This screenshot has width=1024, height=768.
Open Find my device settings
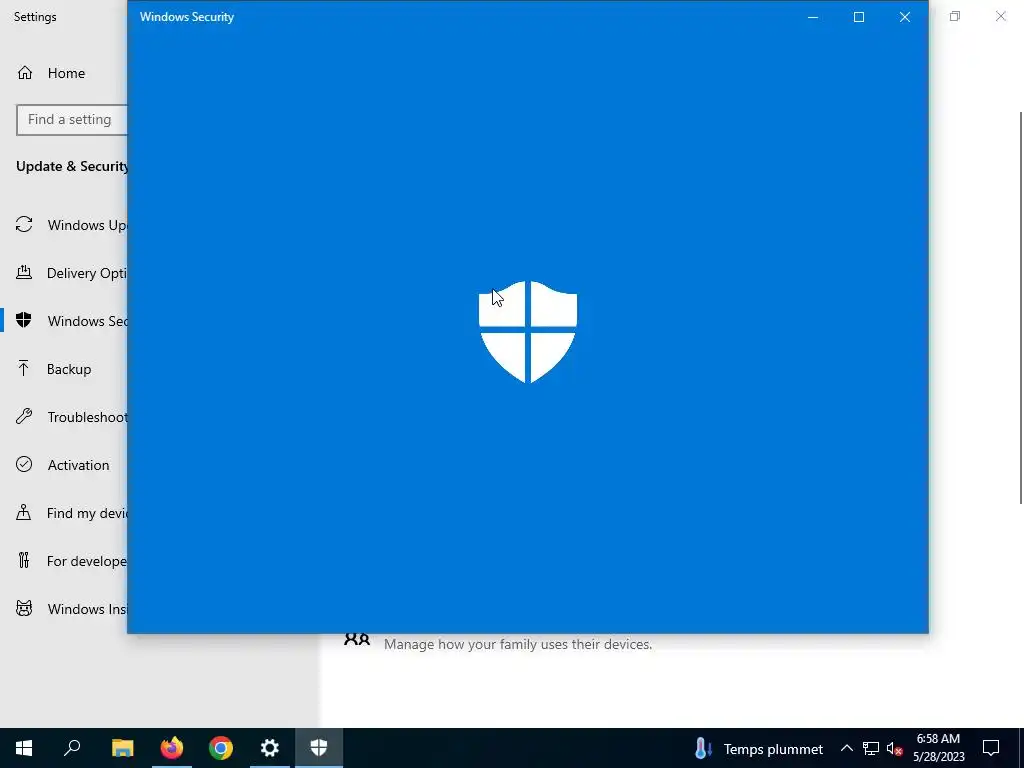(63, 513)
